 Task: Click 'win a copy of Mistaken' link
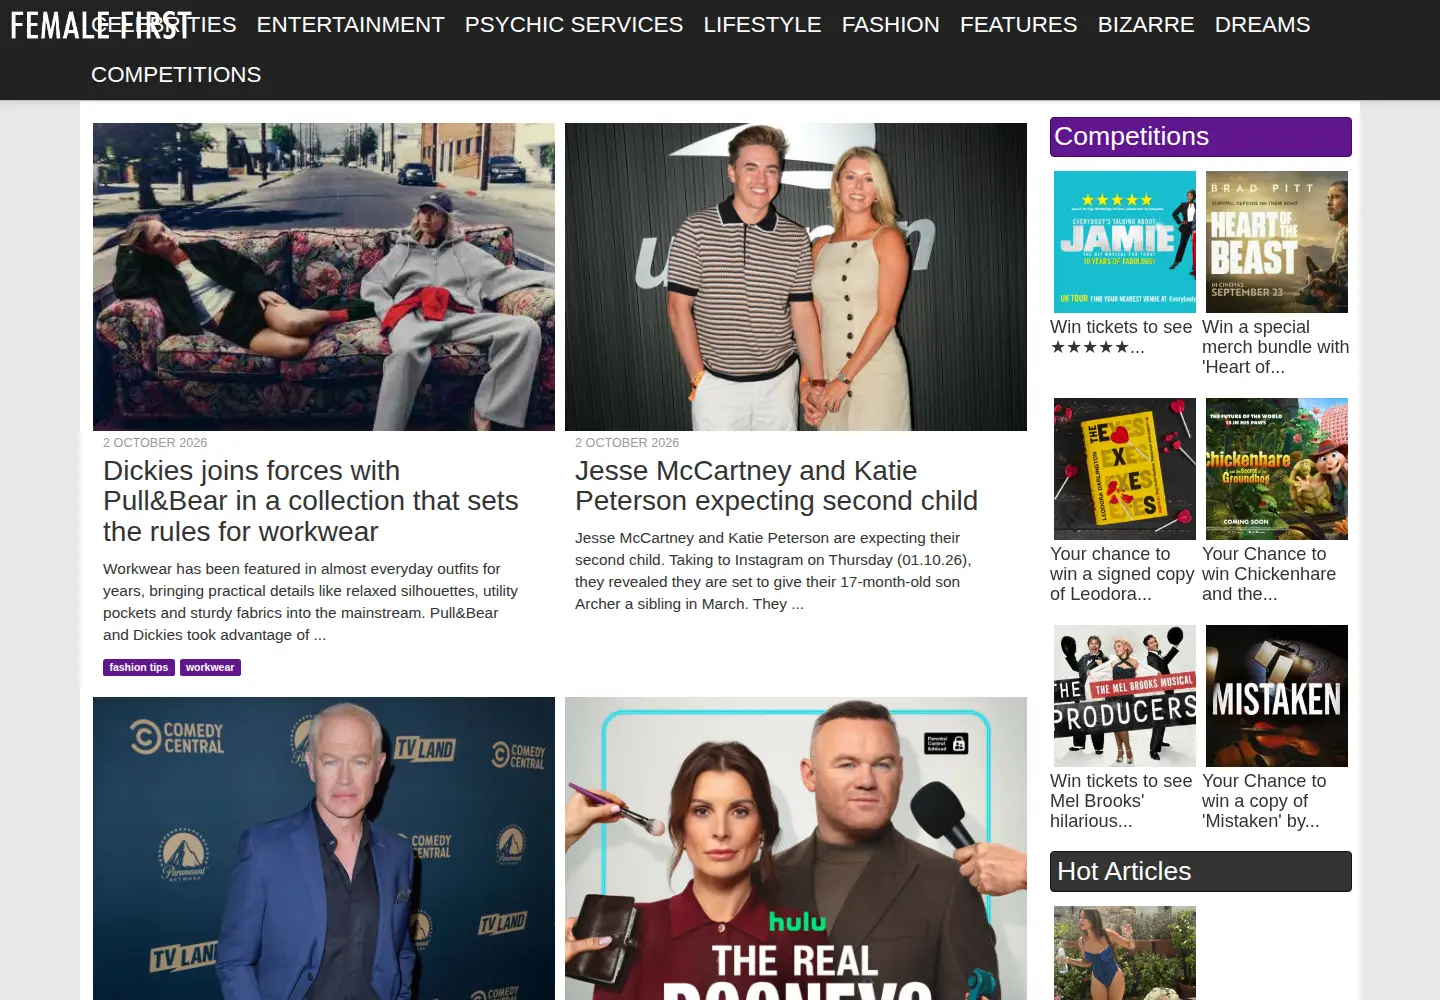click(1264, 801)
